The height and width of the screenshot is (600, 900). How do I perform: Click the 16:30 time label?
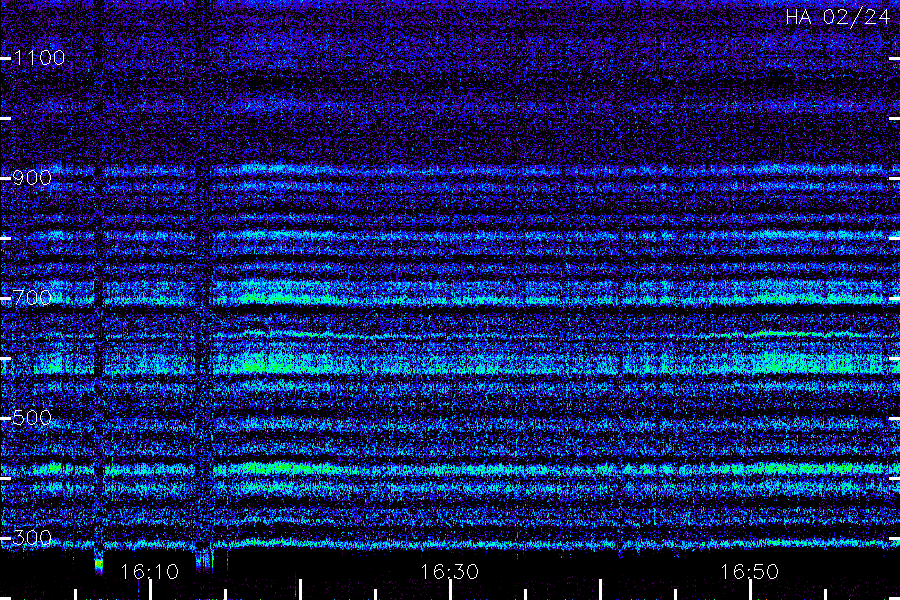click(x=449, y=572)
